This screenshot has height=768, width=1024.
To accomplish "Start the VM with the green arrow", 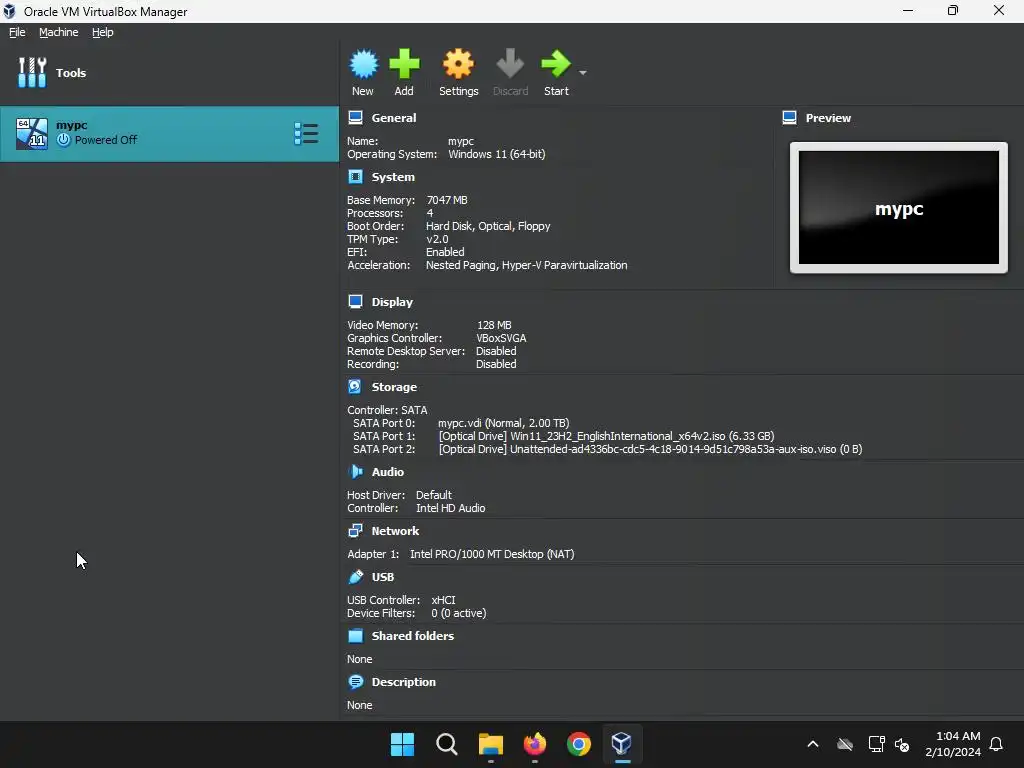I will point(556,64).
